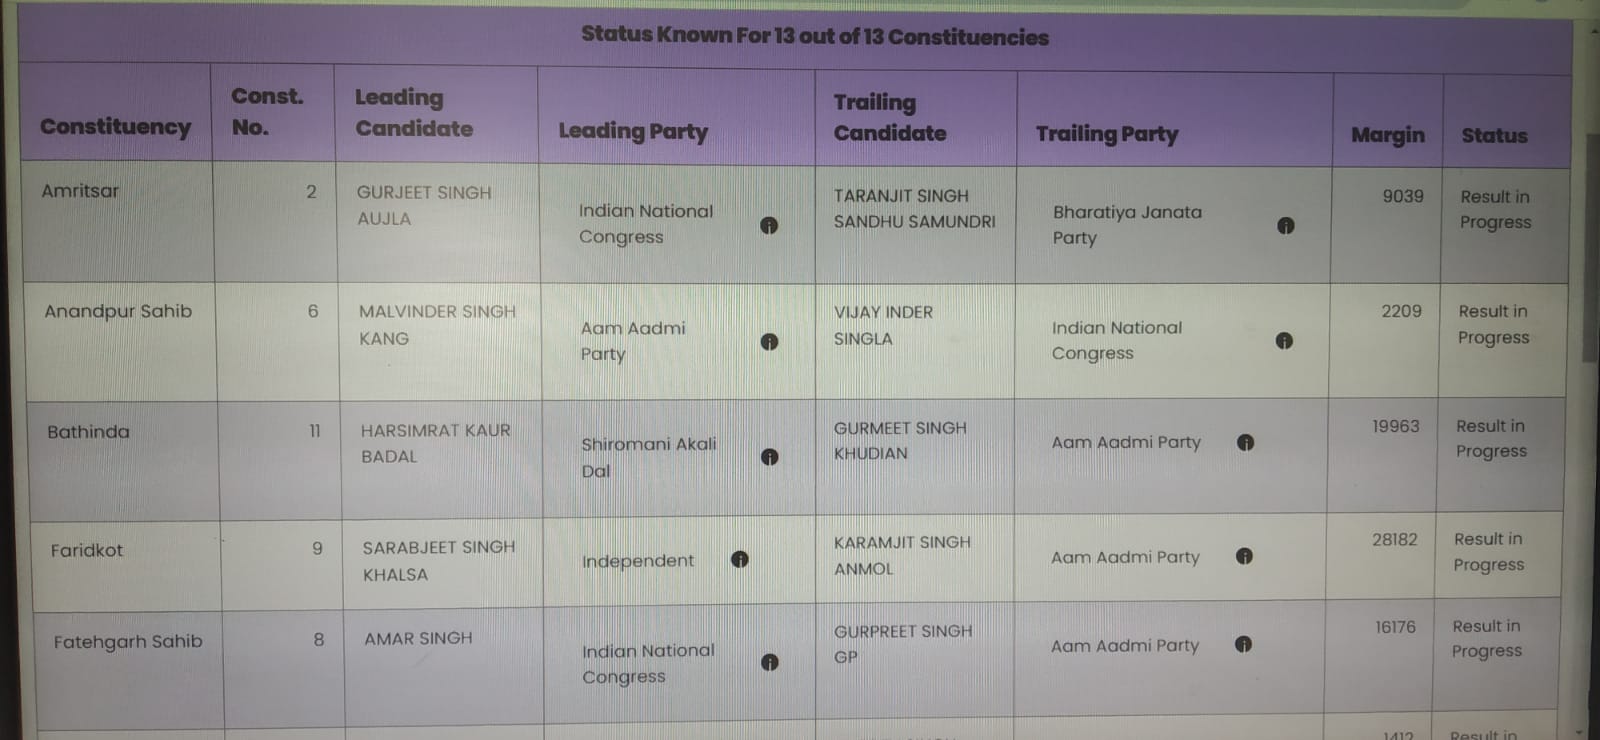Show info for Anandpur Sahib trailing Congress

1284,341
